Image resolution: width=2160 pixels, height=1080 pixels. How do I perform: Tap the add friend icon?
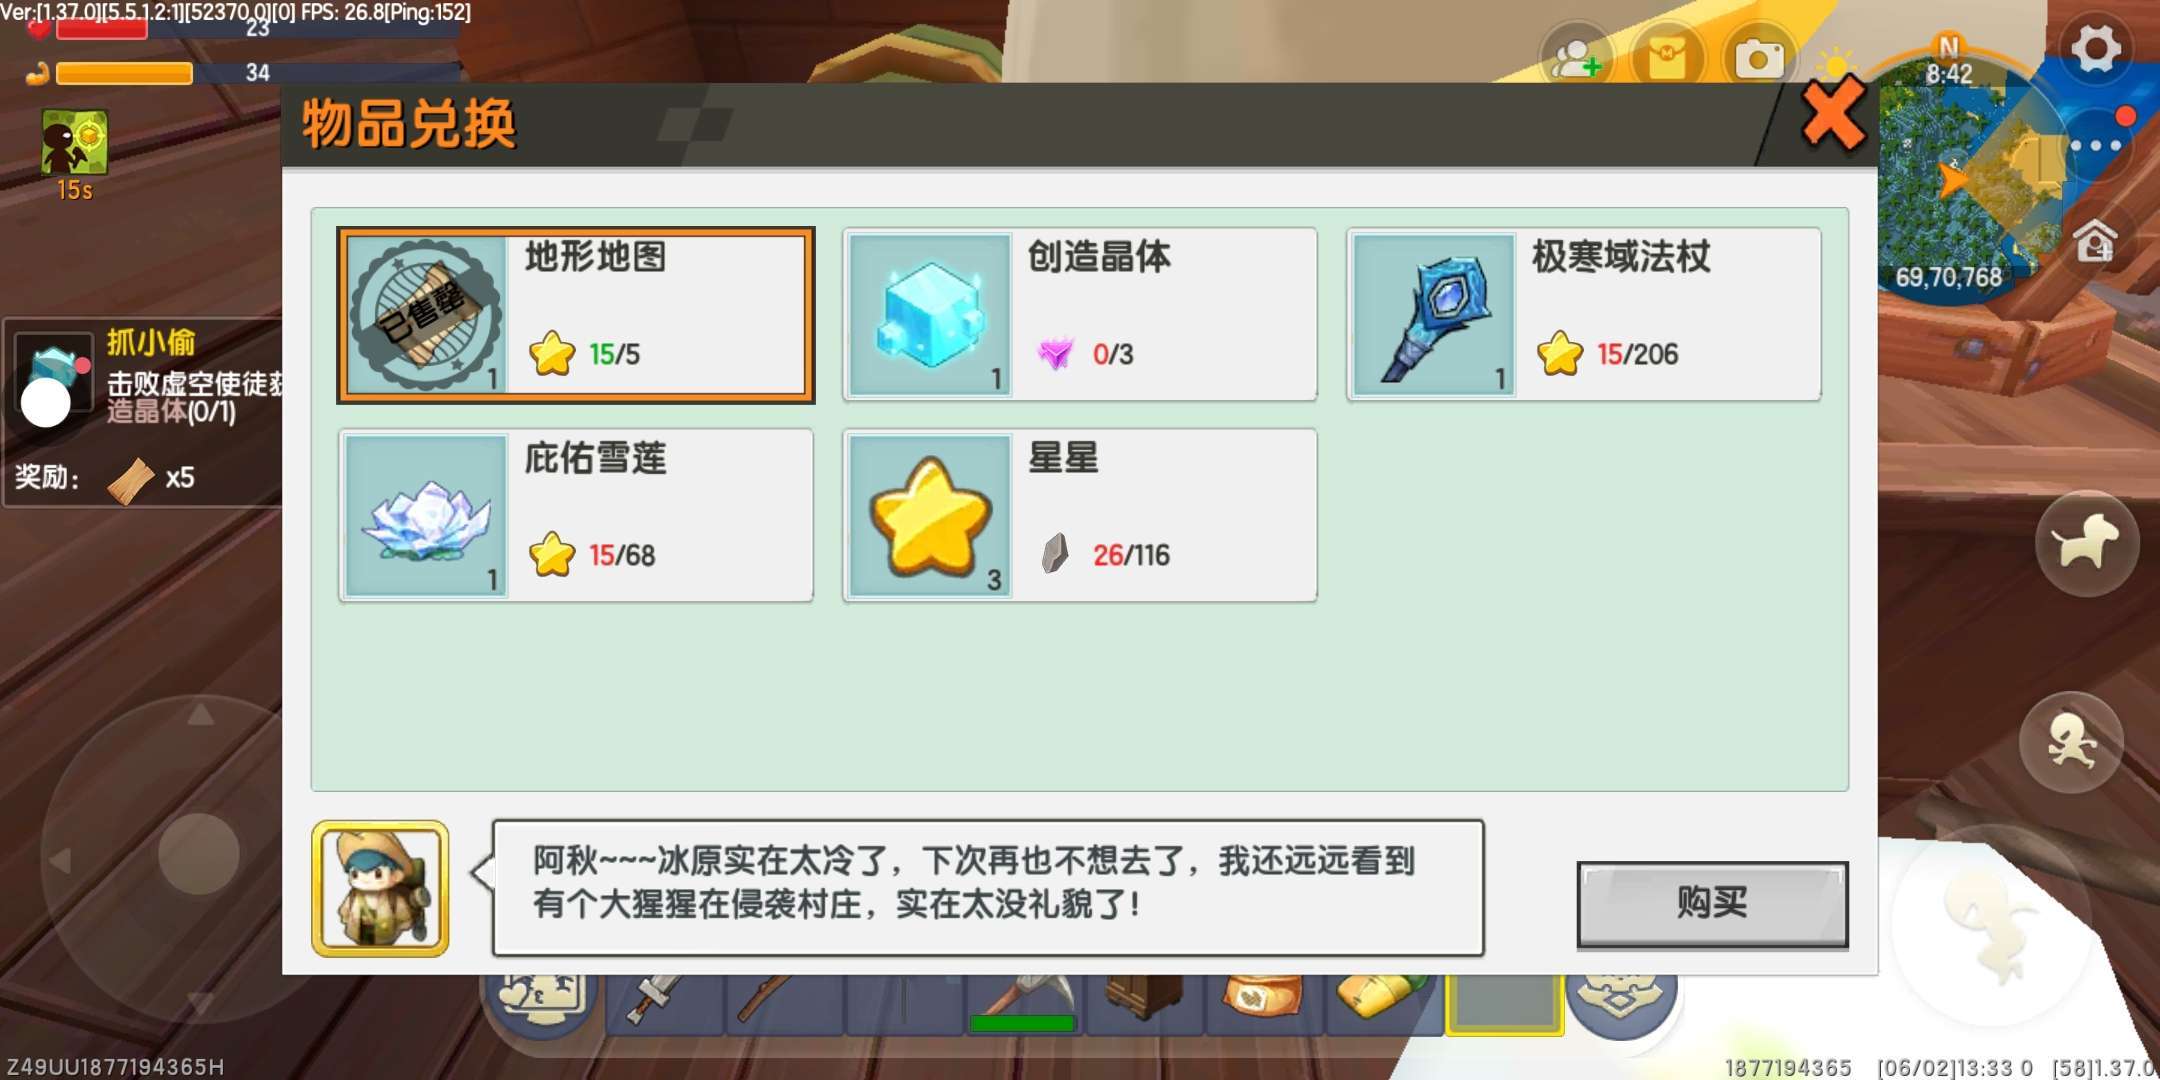click(1575, 59)
